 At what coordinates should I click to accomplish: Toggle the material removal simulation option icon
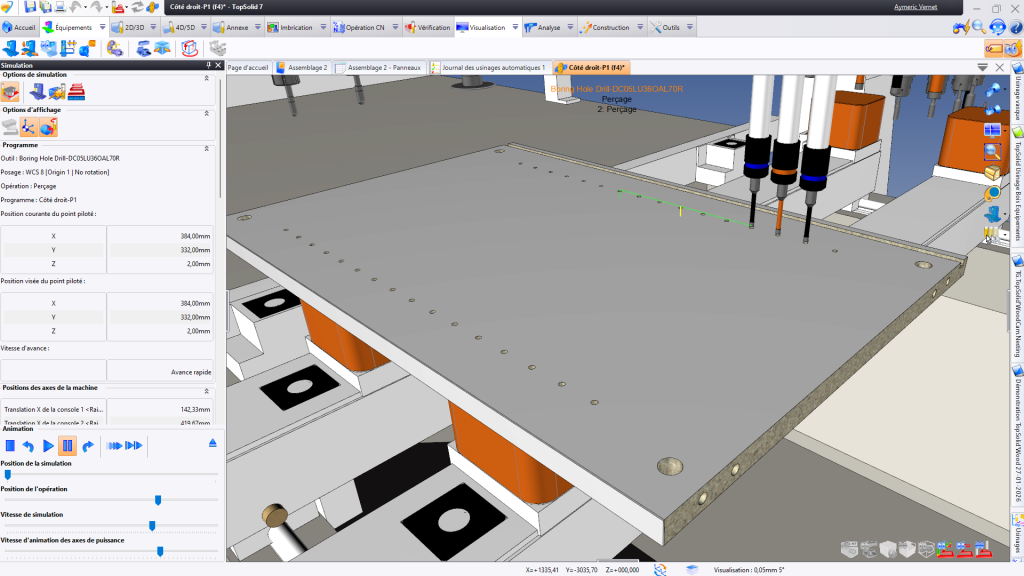click(10, 92)
